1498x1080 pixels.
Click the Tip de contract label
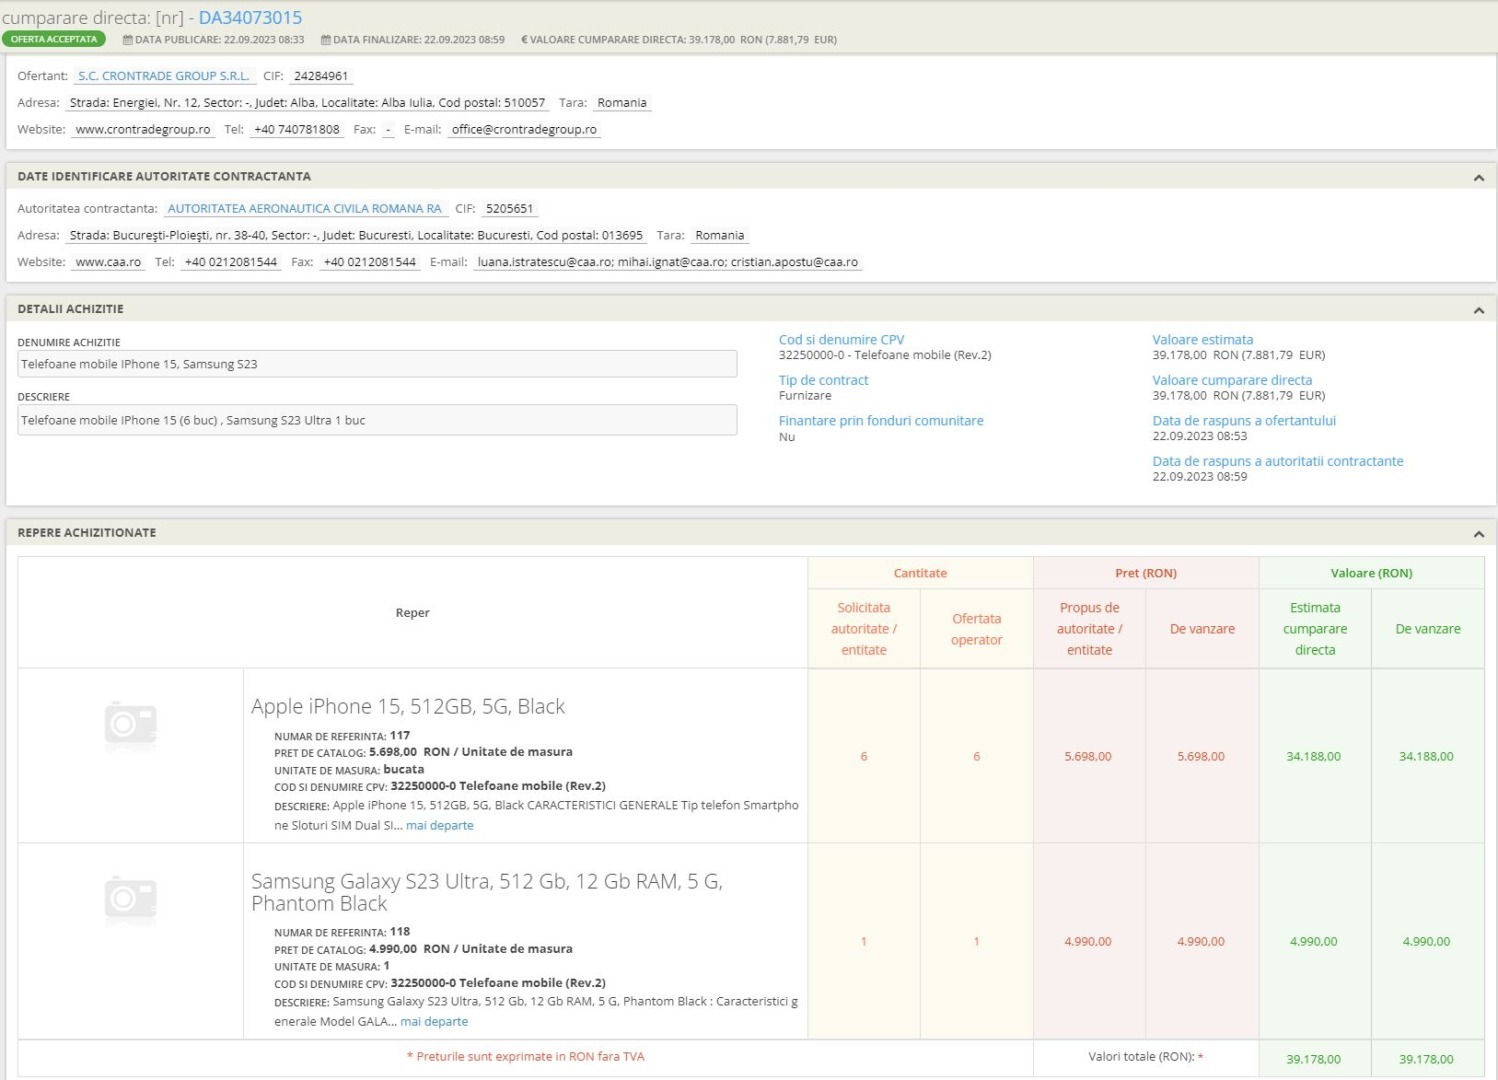pyautogui.click(x=824, y=381)
